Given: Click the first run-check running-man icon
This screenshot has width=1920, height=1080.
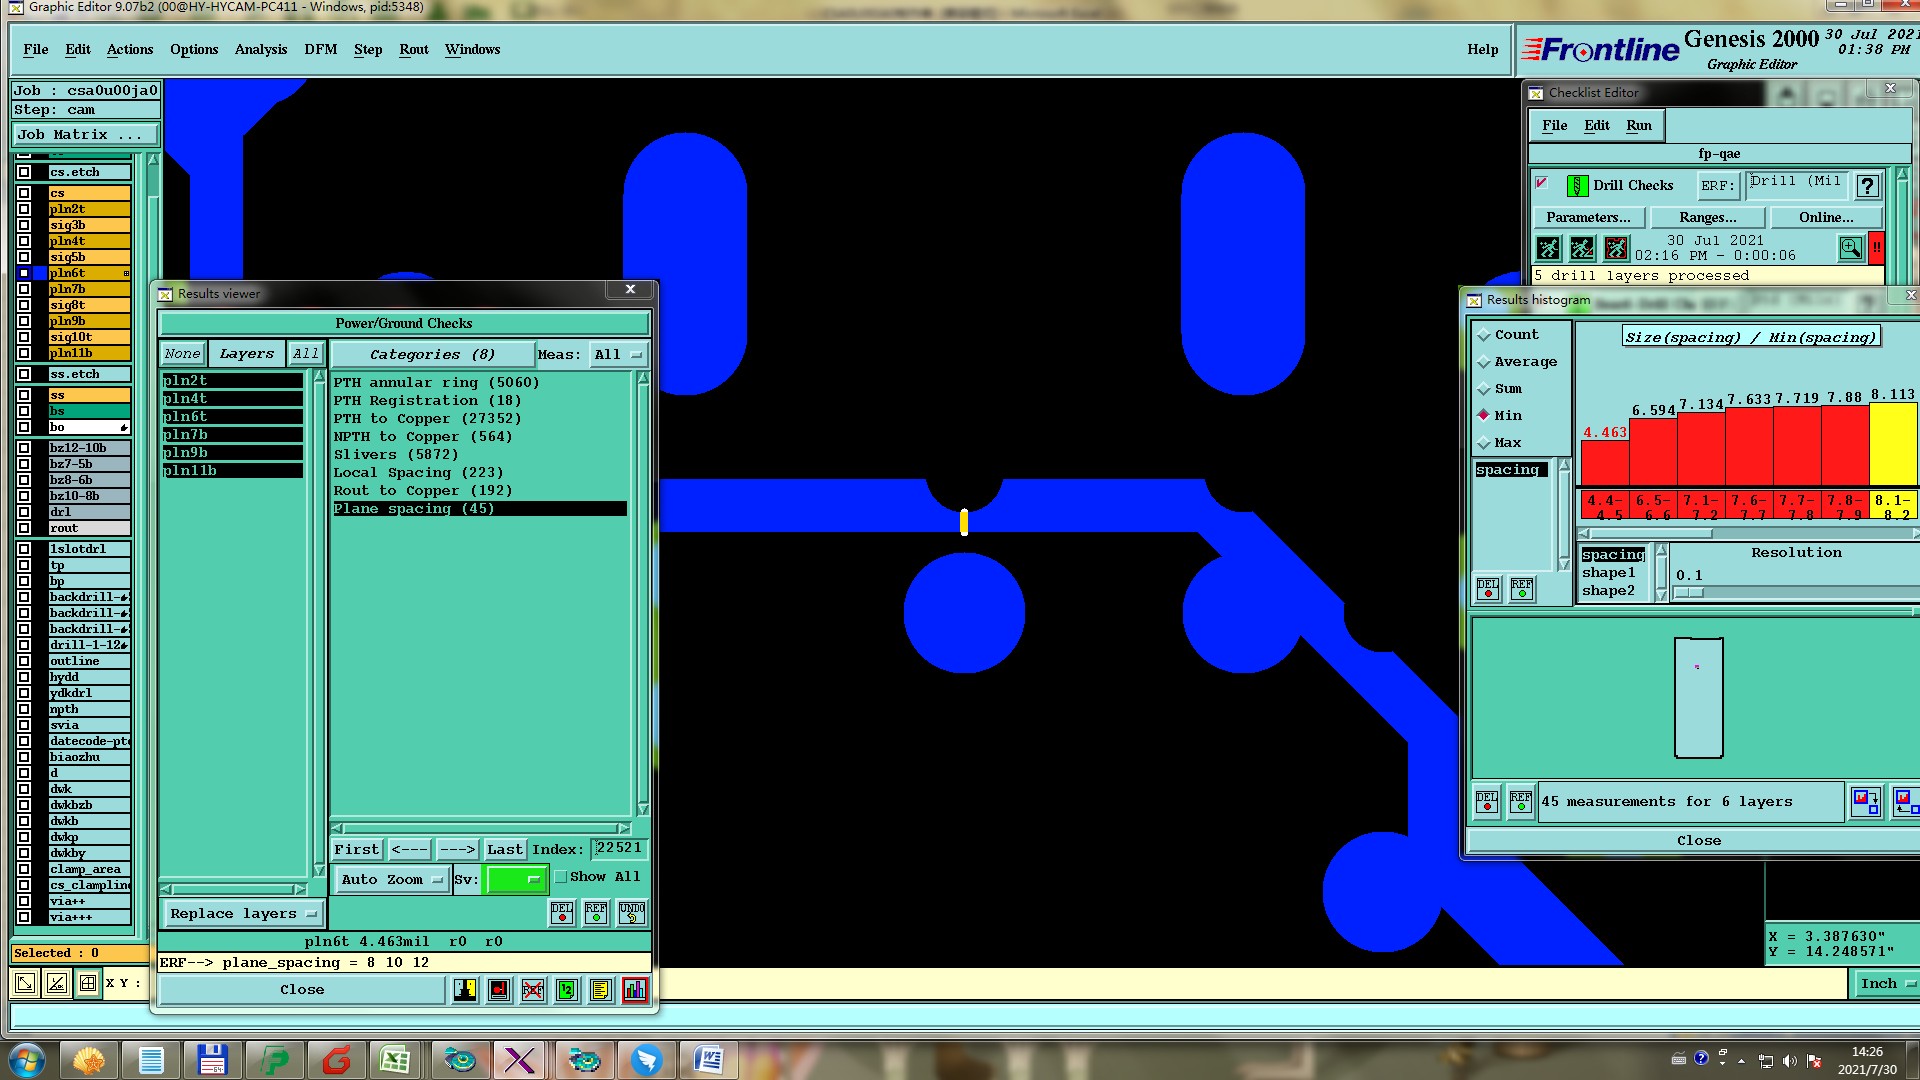Looking at the screenshot, I should point(1548,248).
